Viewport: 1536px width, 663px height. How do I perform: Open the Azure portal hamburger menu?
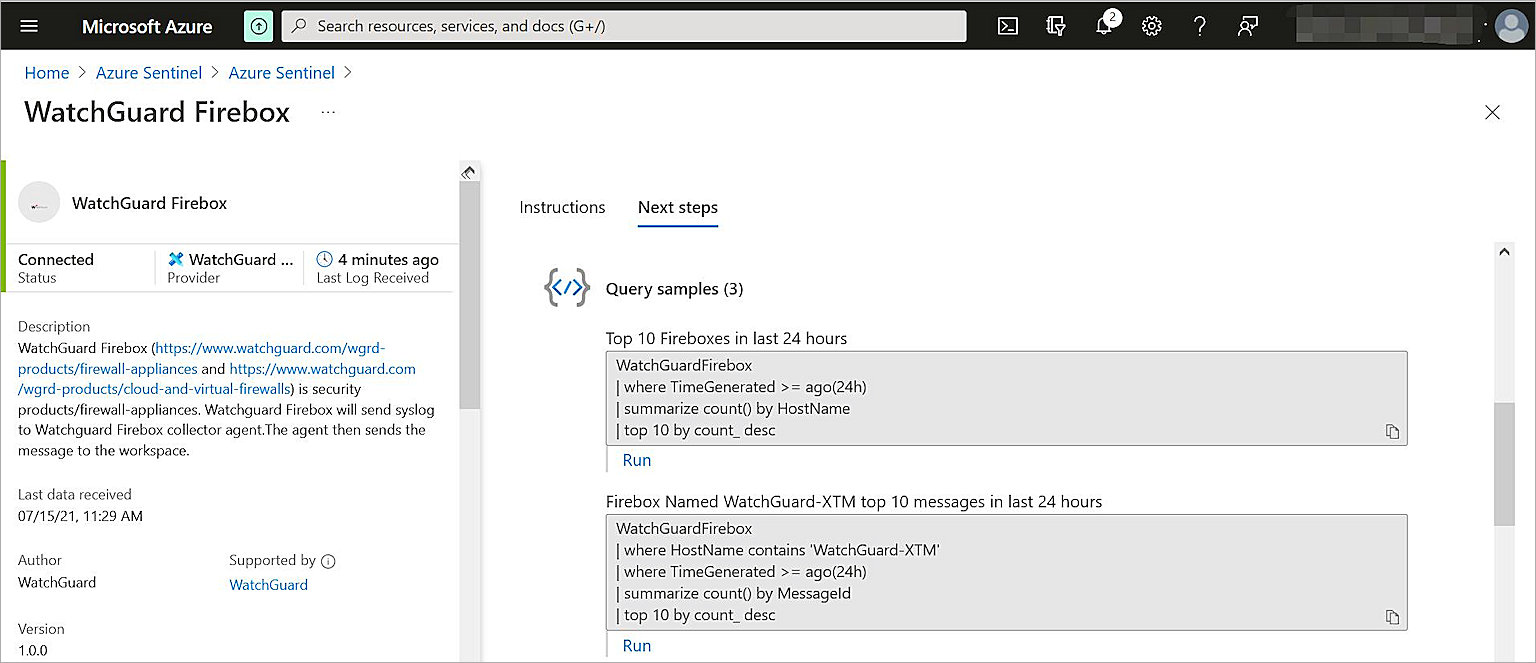click(x=29, y=26)
